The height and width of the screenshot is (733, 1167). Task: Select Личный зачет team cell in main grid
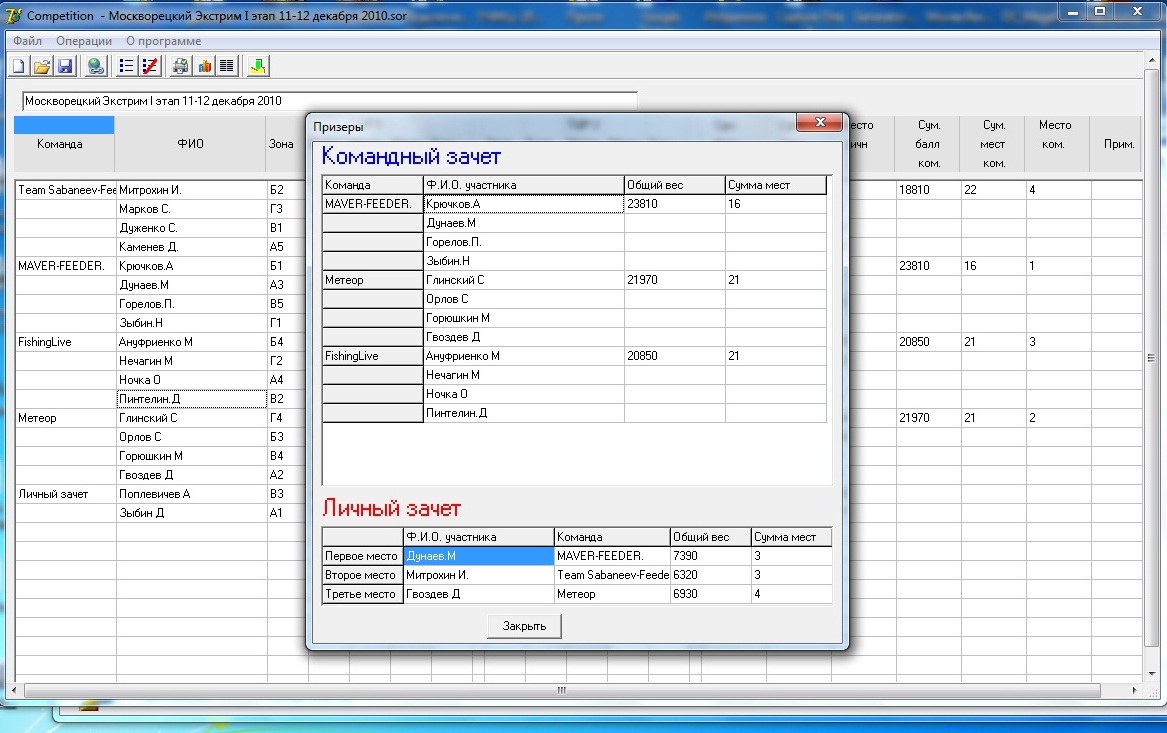65,494
